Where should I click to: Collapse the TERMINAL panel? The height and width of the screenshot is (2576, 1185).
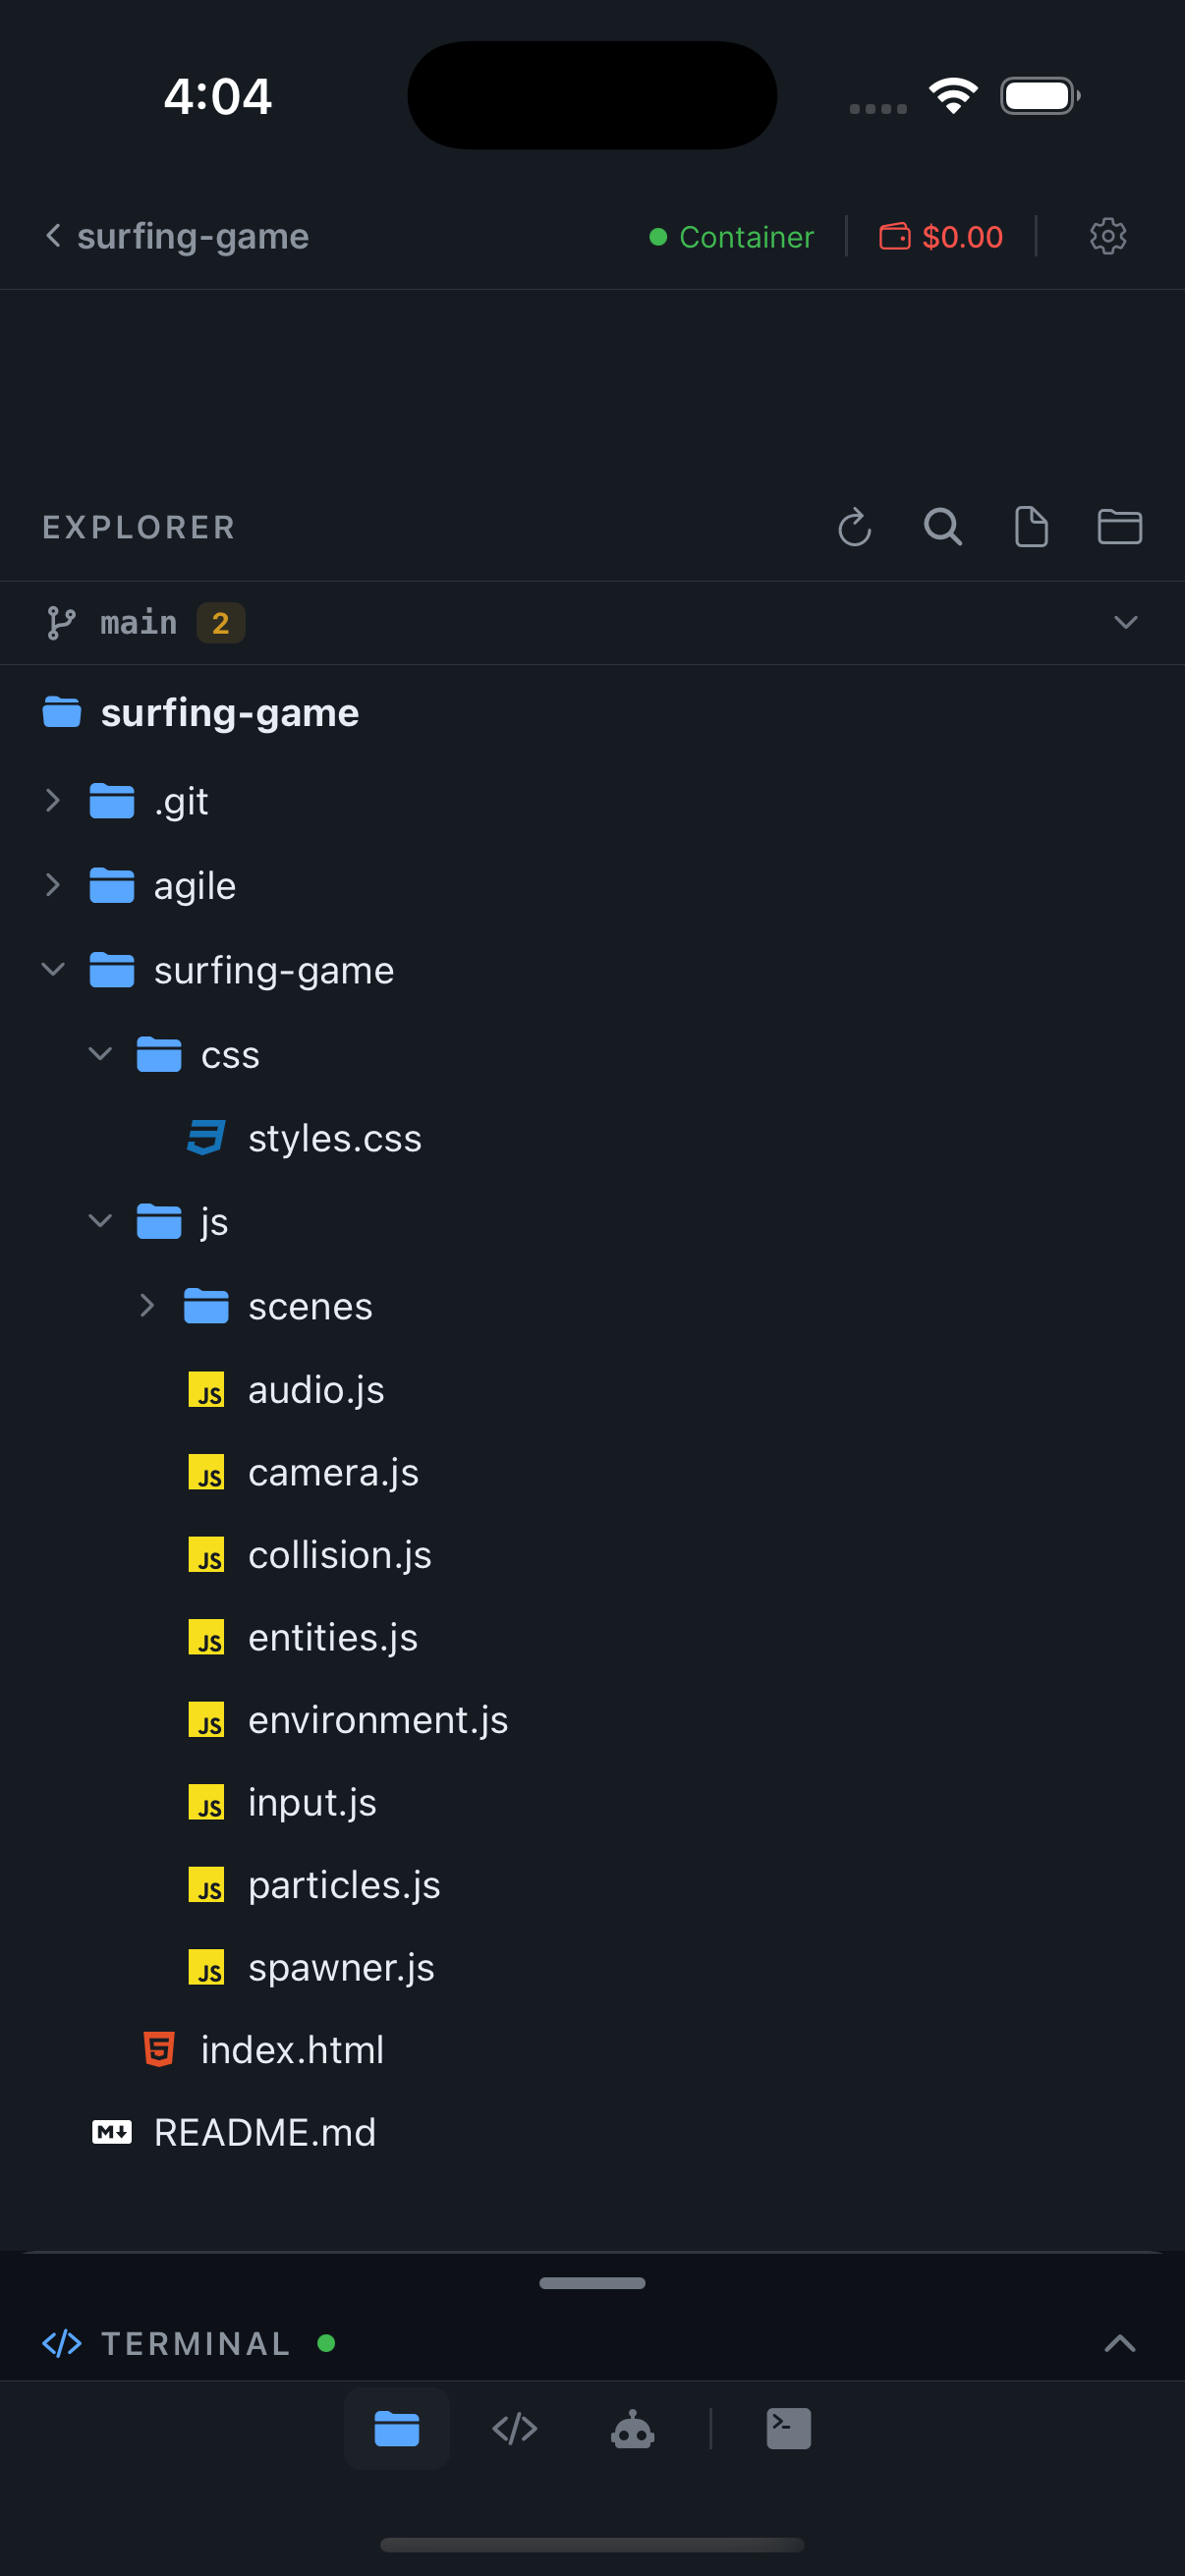(1119, 2343)
